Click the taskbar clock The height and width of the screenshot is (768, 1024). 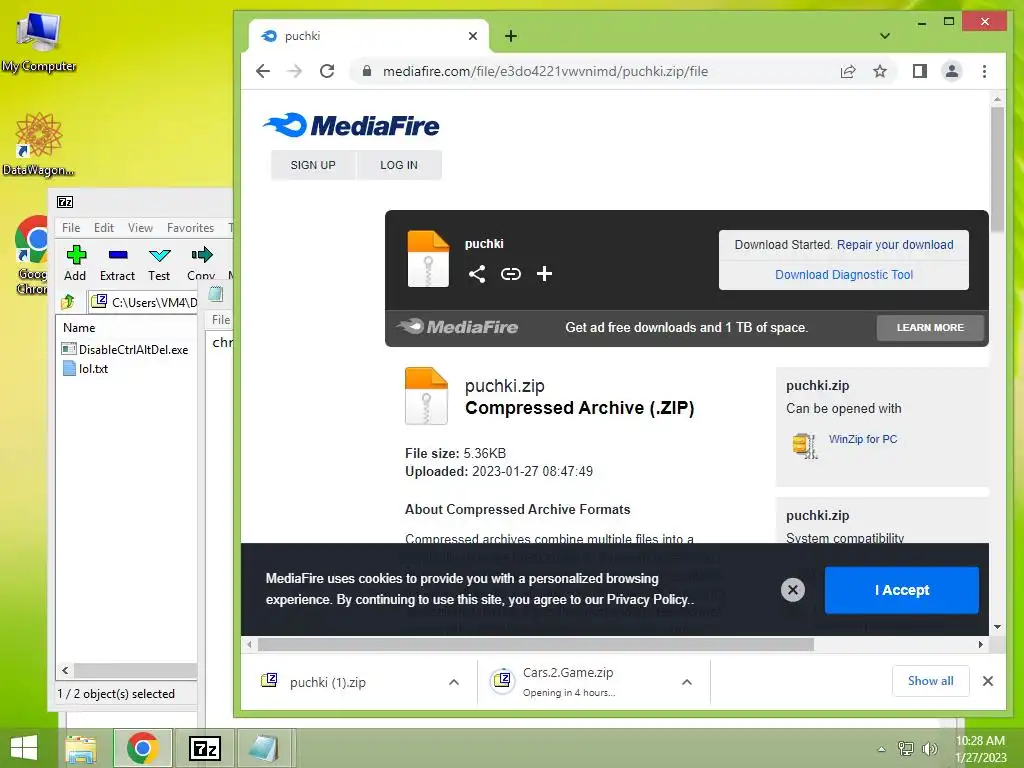981,749
